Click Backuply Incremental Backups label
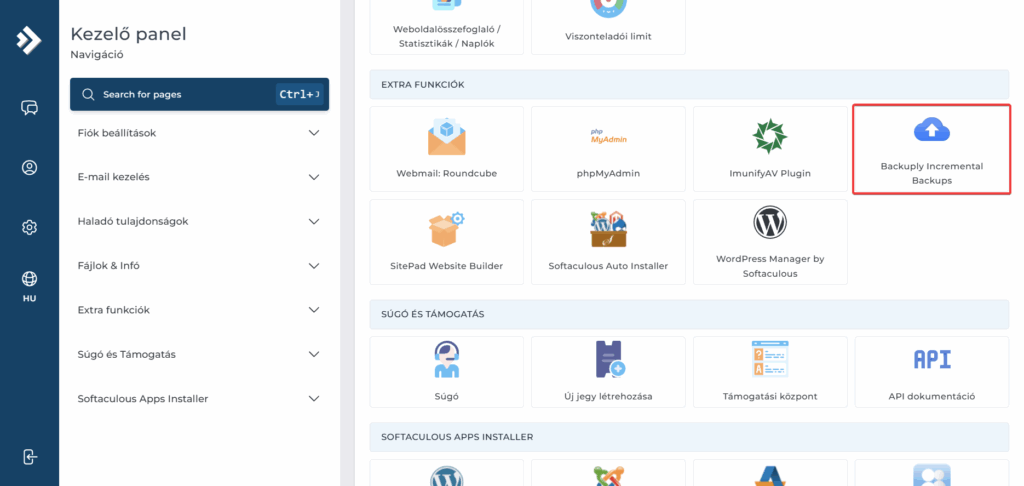The width and height of the screenshot is (1024, 486). coord(931,173)
